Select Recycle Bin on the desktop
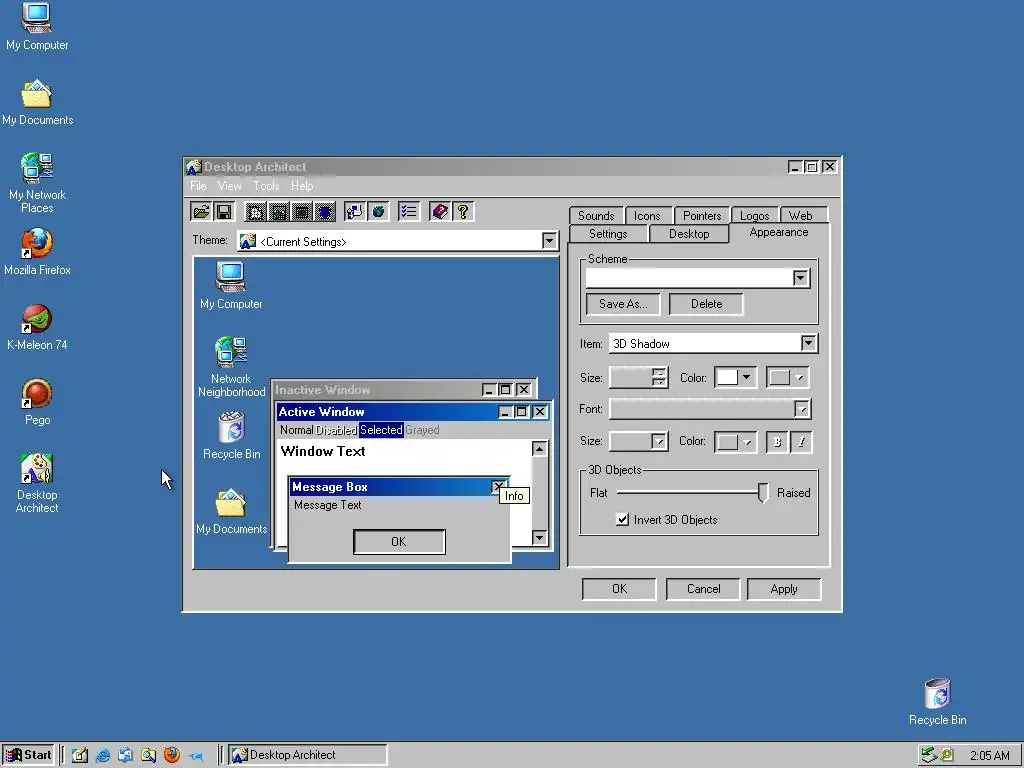The height and width of the screenshot is (768, 1024). point(937,702)
